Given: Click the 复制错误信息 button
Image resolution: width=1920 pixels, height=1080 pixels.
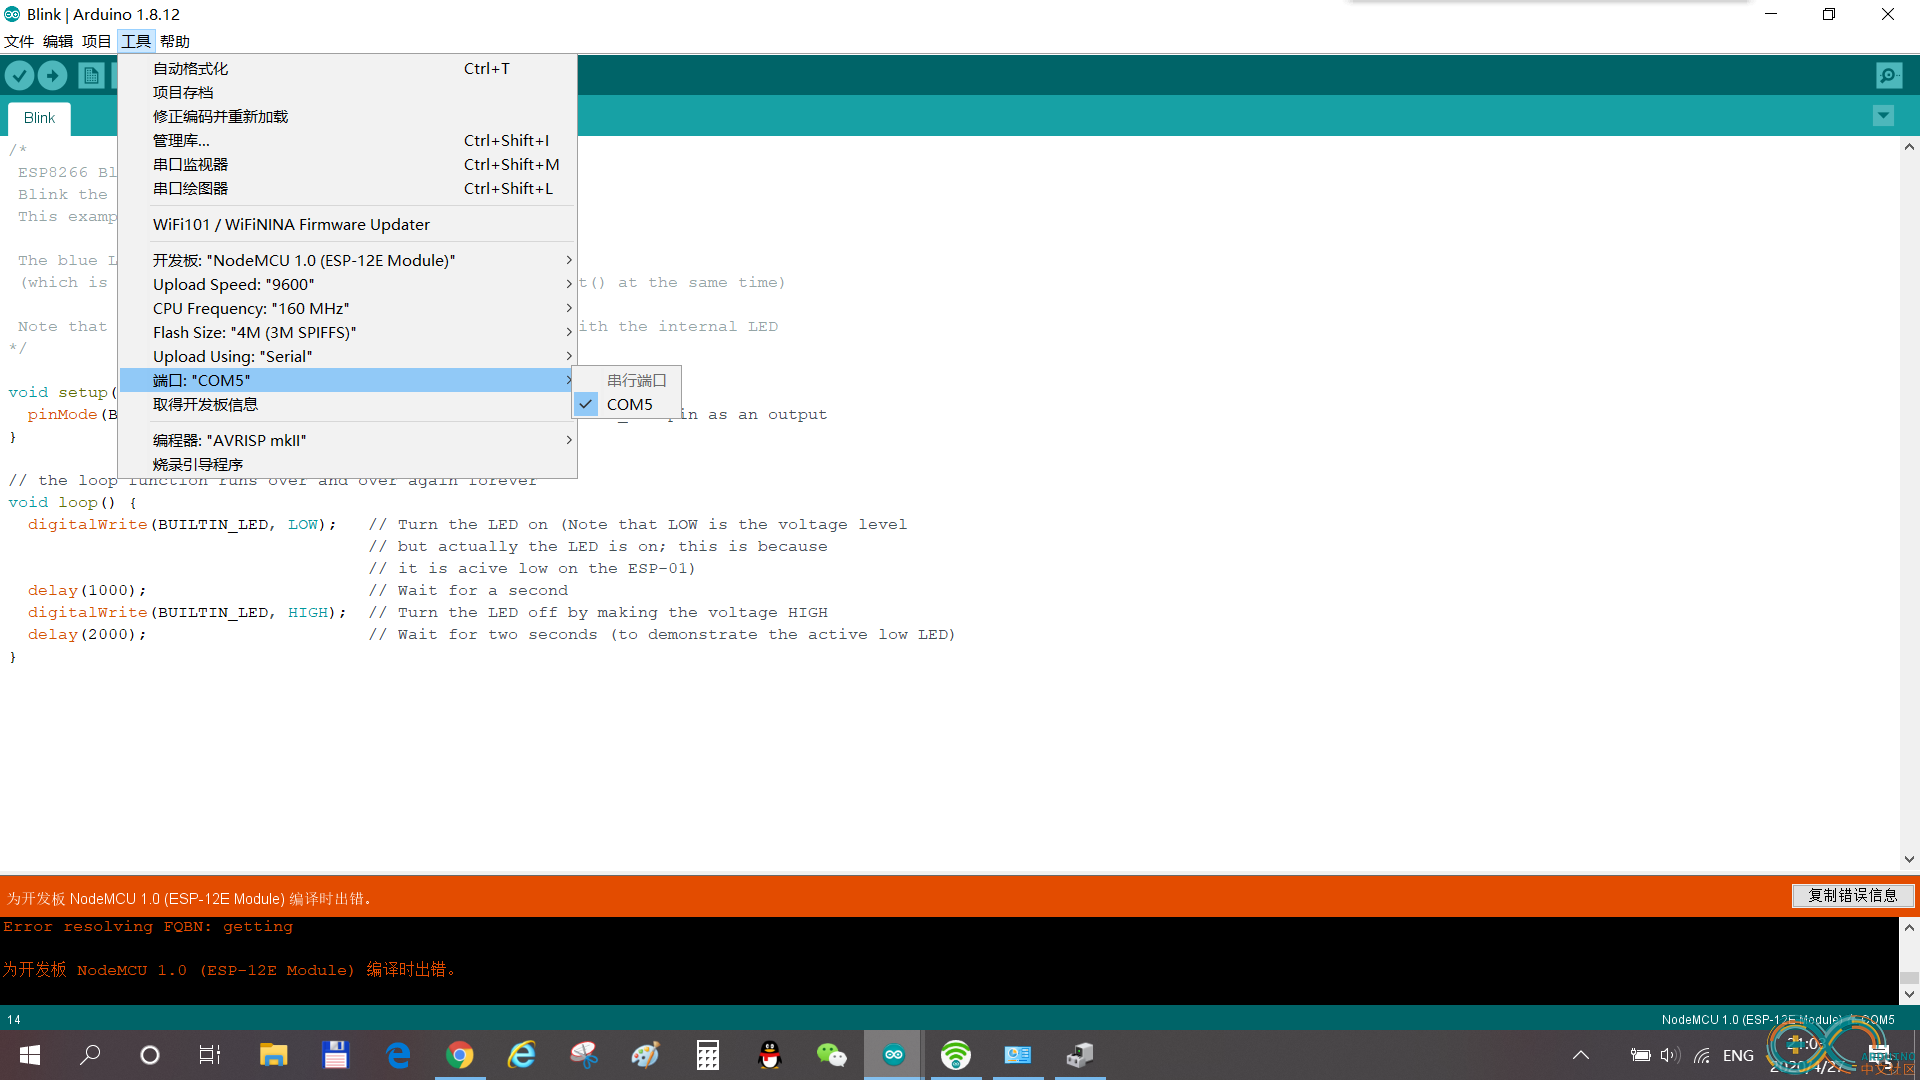Looking at the screenshot, I should (x=1852, y=895).
